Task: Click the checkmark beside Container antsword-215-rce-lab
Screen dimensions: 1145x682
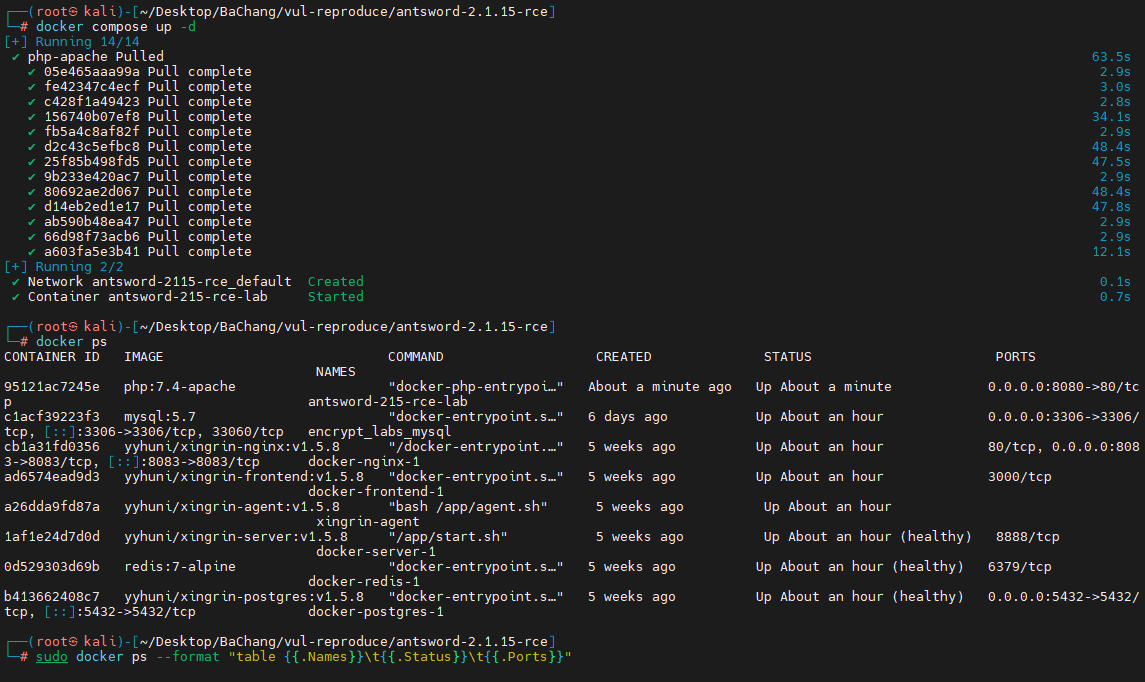Action: click(x=15, y=297)
